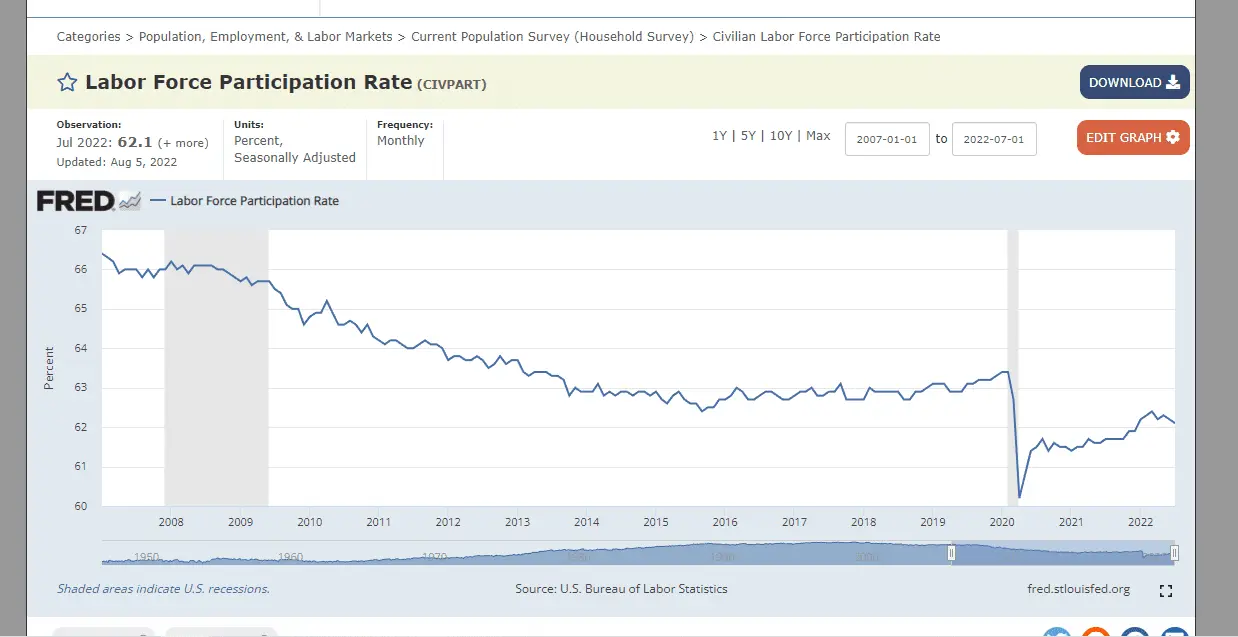The width and height of the screenshot is (1238, 637).
Task: Open the Edit Graph panel
Action: coord(1132,138)
